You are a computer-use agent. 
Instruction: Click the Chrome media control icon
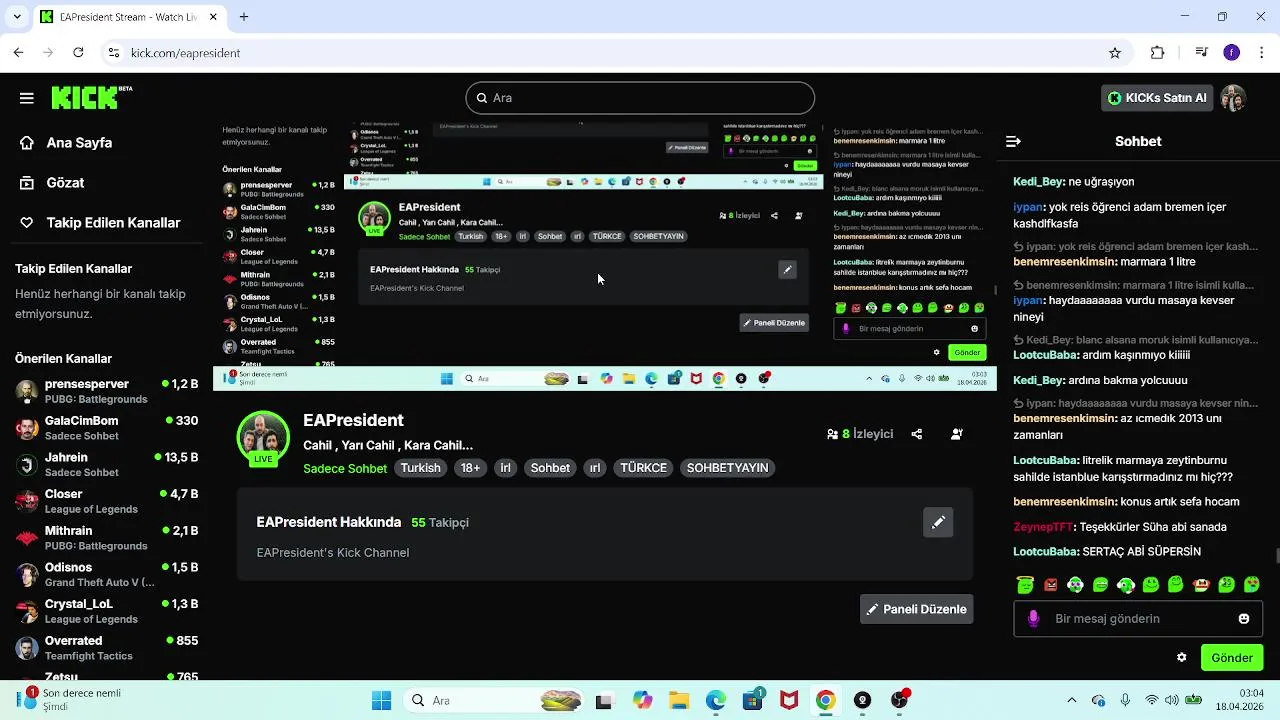click(1201, 53)
